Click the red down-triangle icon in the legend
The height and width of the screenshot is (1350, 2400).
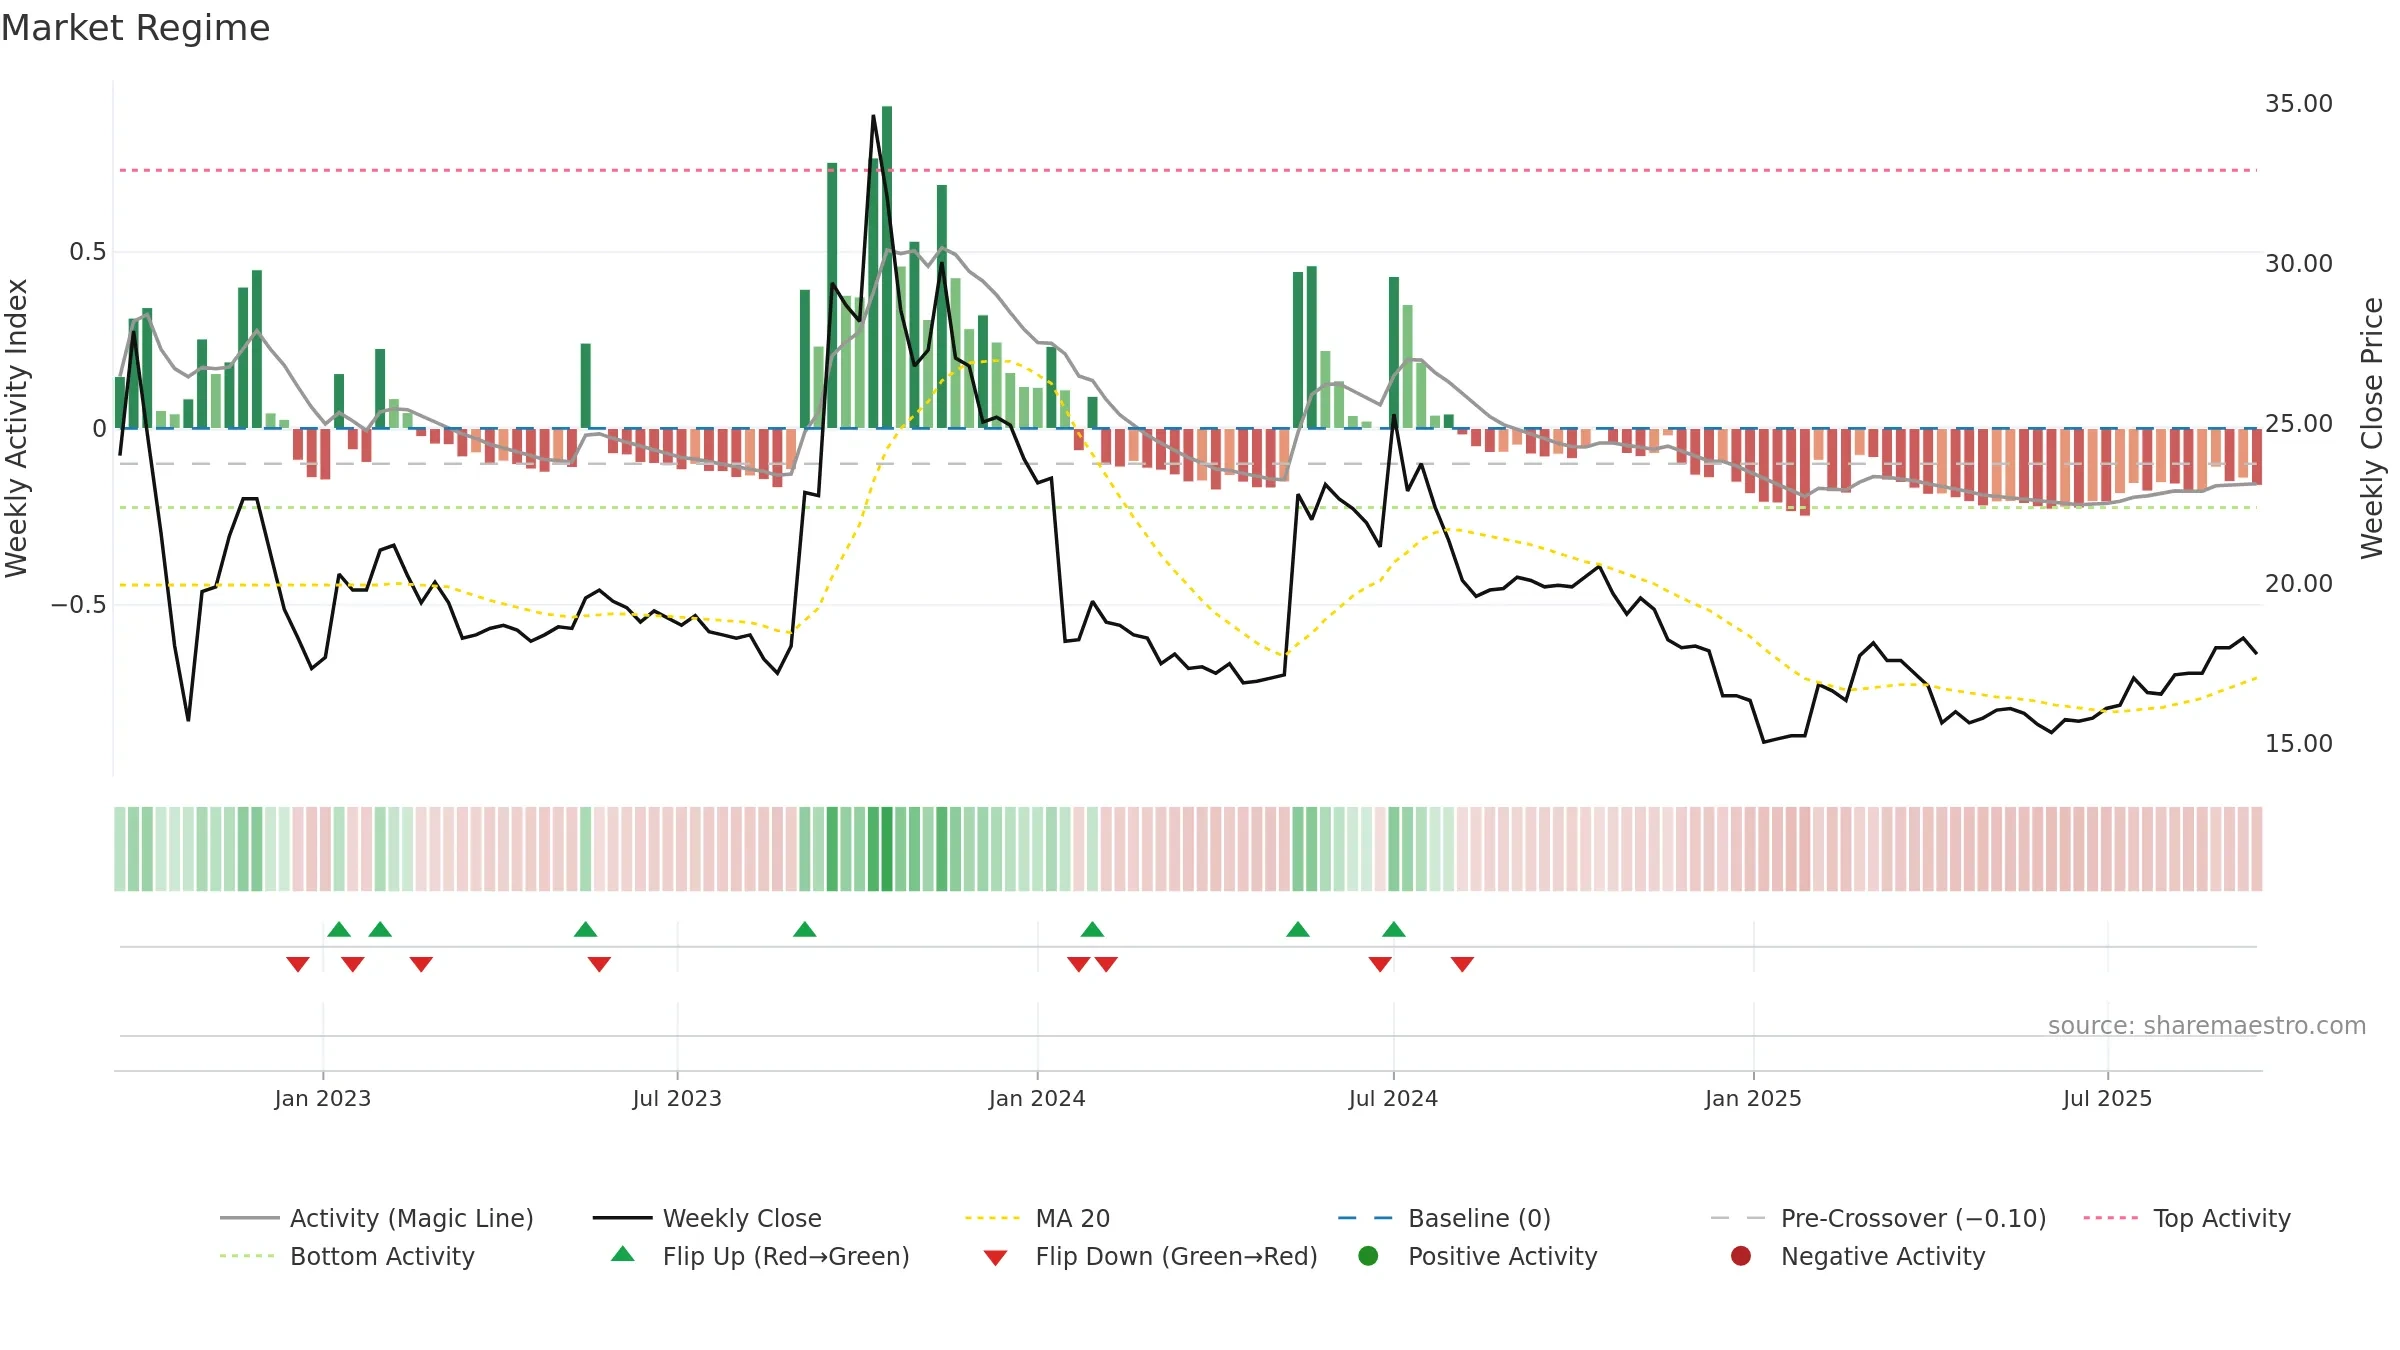[995, 1258]
